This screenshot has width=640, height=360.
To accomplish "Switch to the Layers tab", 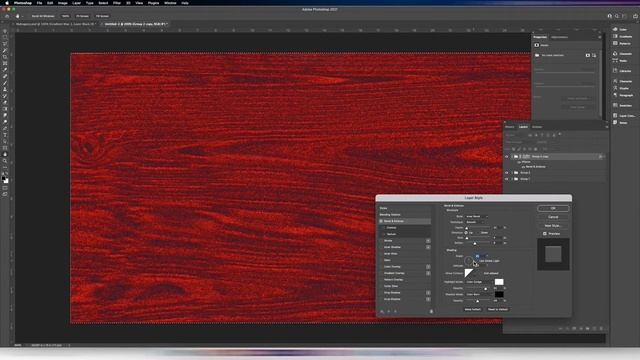I will point(523,127).
